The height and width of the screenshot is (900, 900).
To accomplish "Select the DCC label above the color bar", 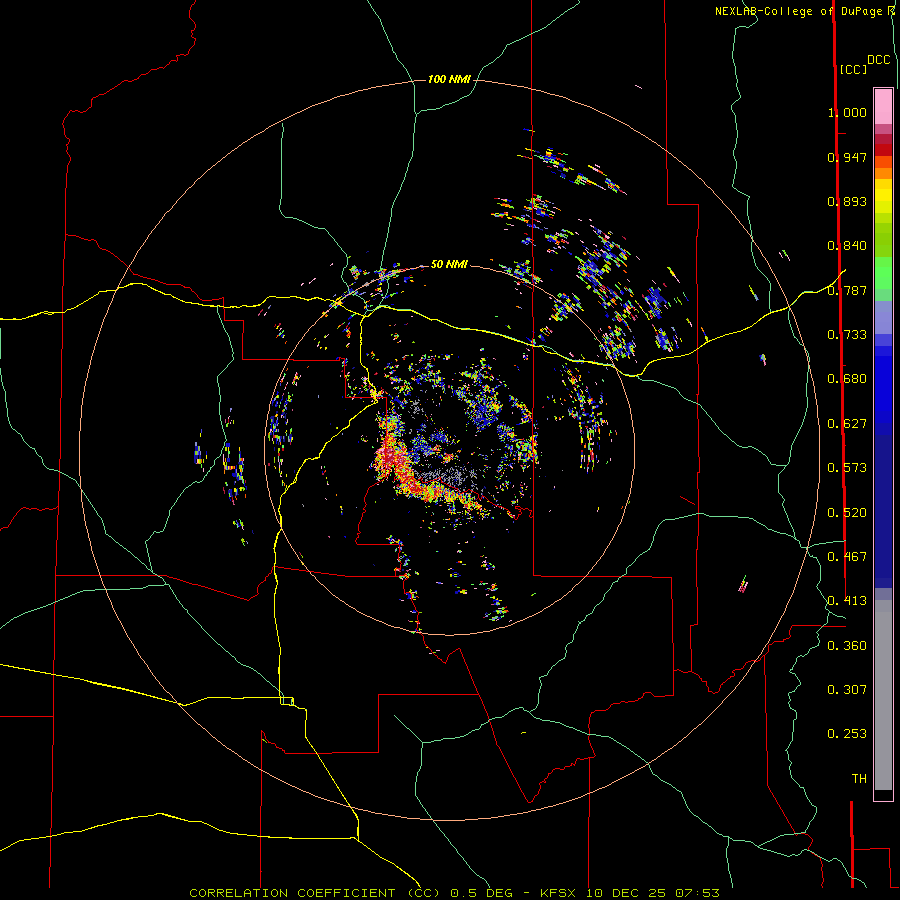I will (878, 60).
